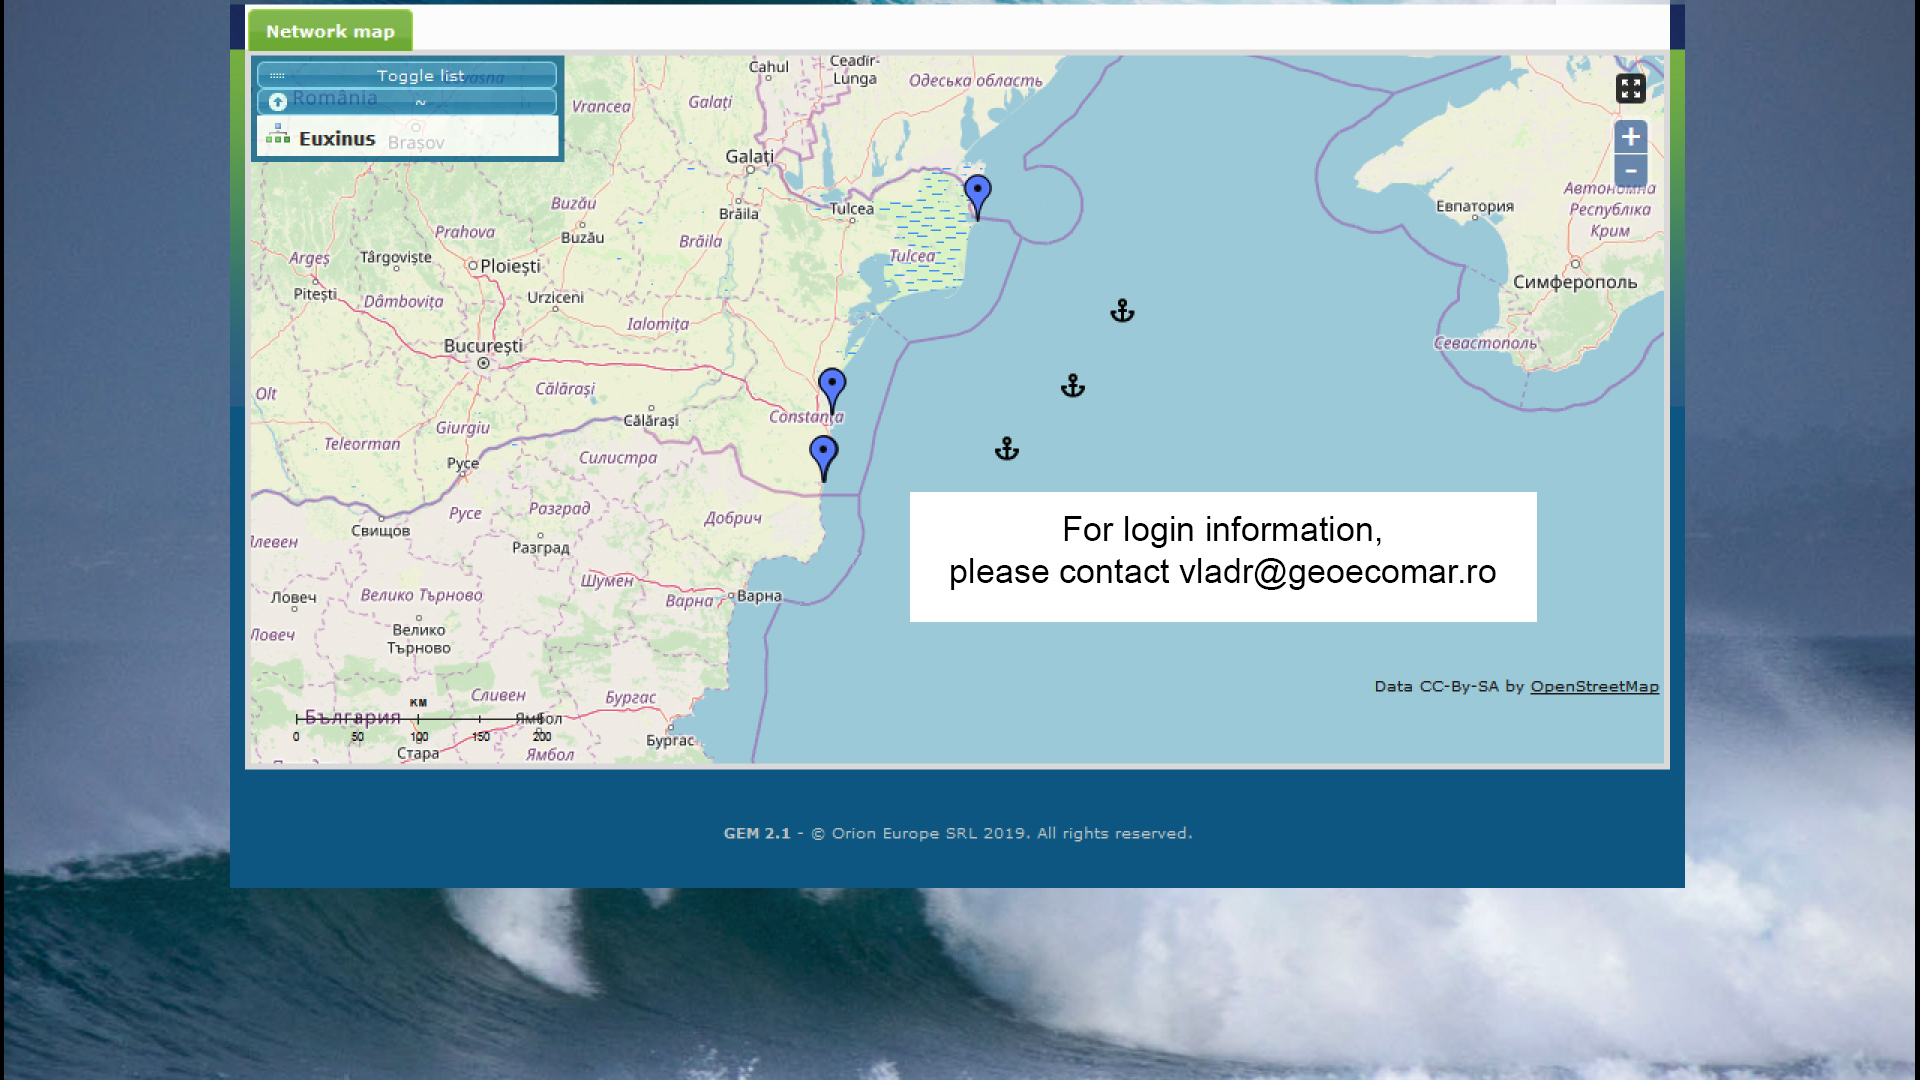
Task: Click the map distance scale bar
Action: tap(420, 719)
